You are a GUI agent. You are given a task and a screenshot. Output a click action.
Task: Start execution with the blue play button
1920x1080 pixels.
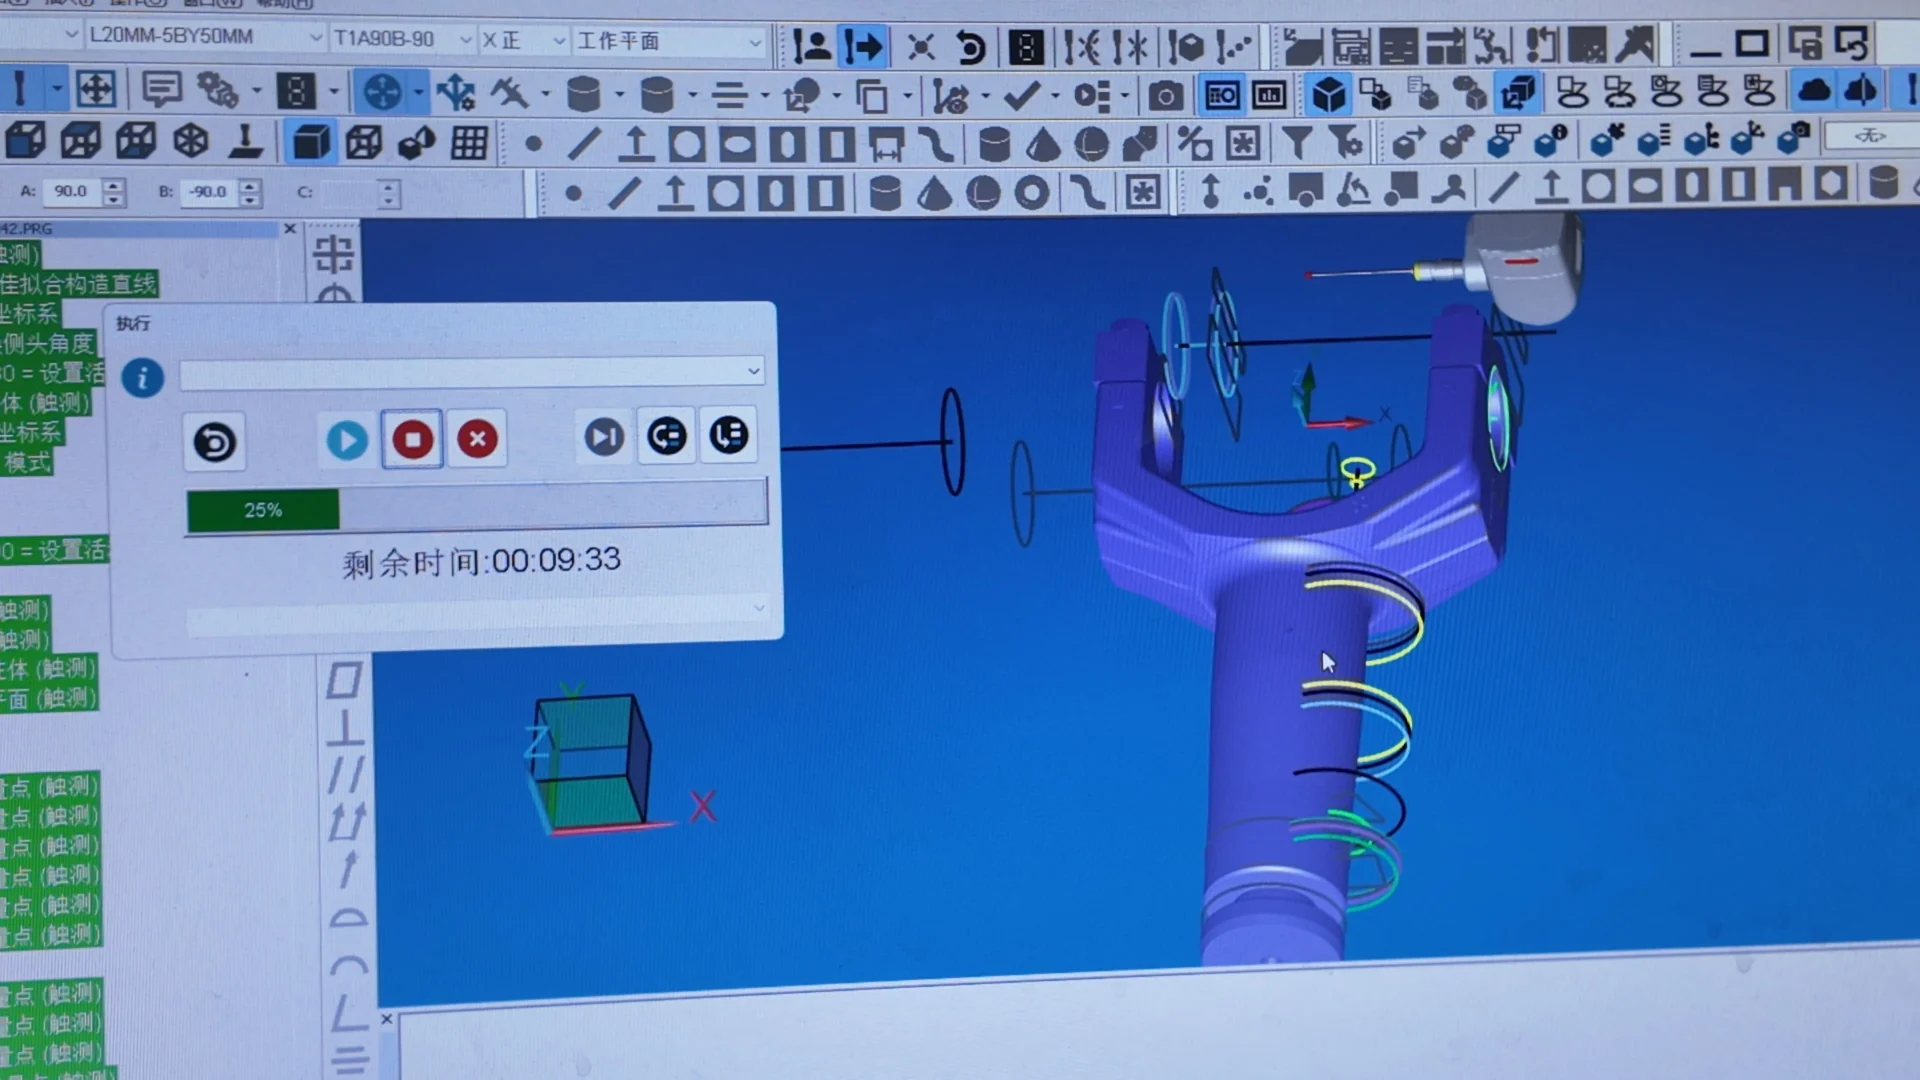click(x=346, y=440)
